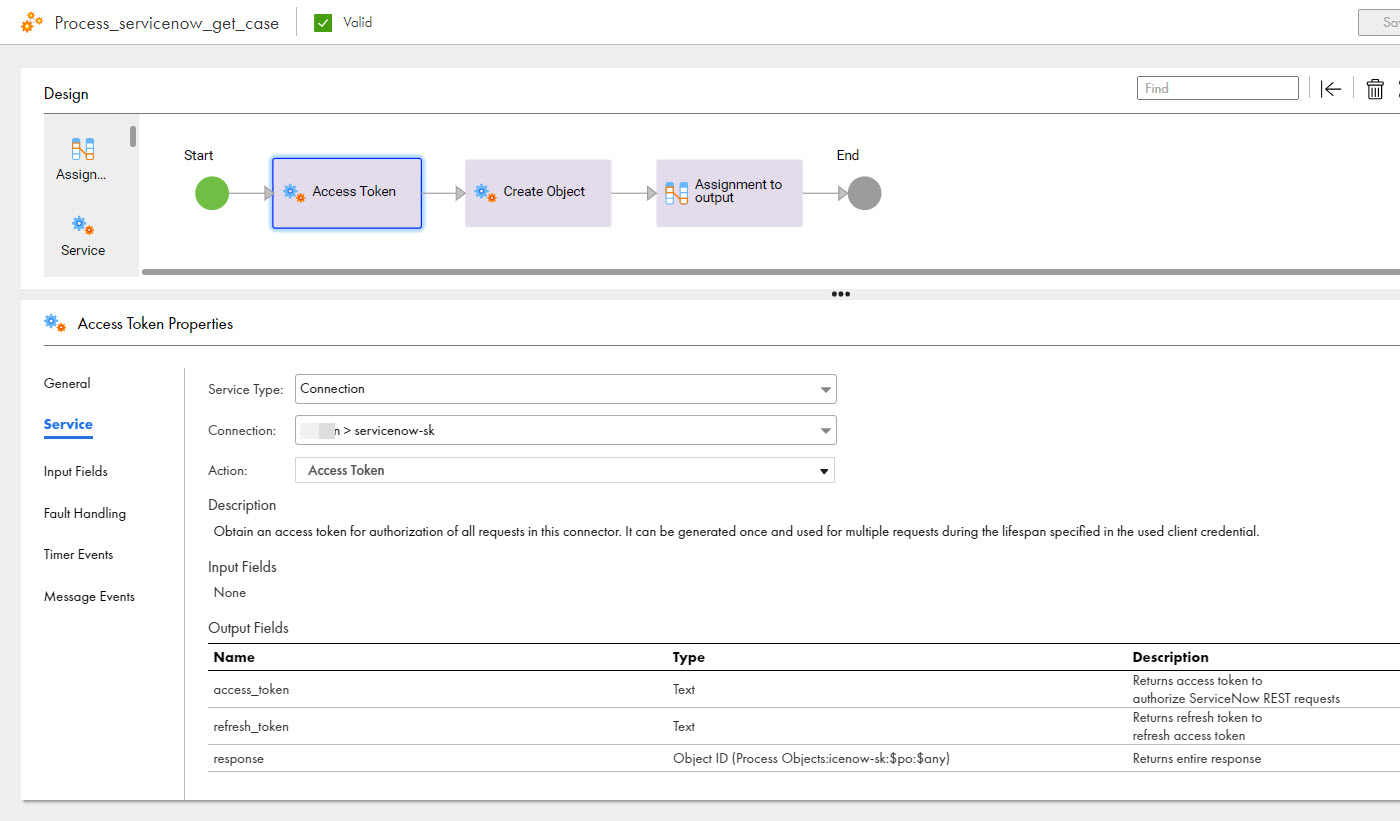Open the Fault Handling tab

point(85,513)
